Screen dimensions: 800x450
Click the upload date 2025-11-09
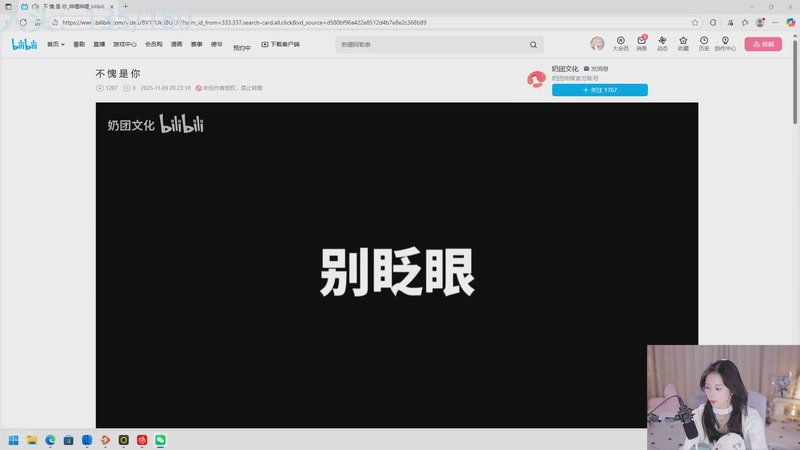(165, 88)
